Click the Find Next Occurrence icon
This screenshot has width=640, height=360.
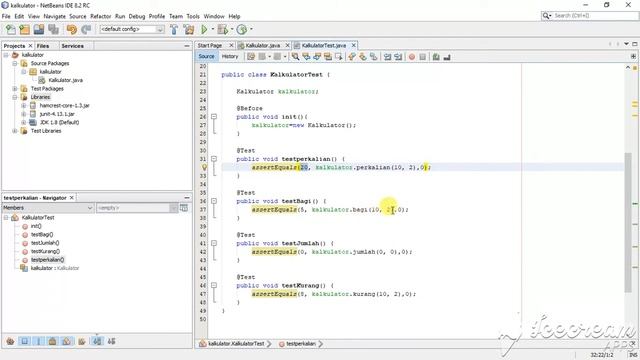pos(317,57)
